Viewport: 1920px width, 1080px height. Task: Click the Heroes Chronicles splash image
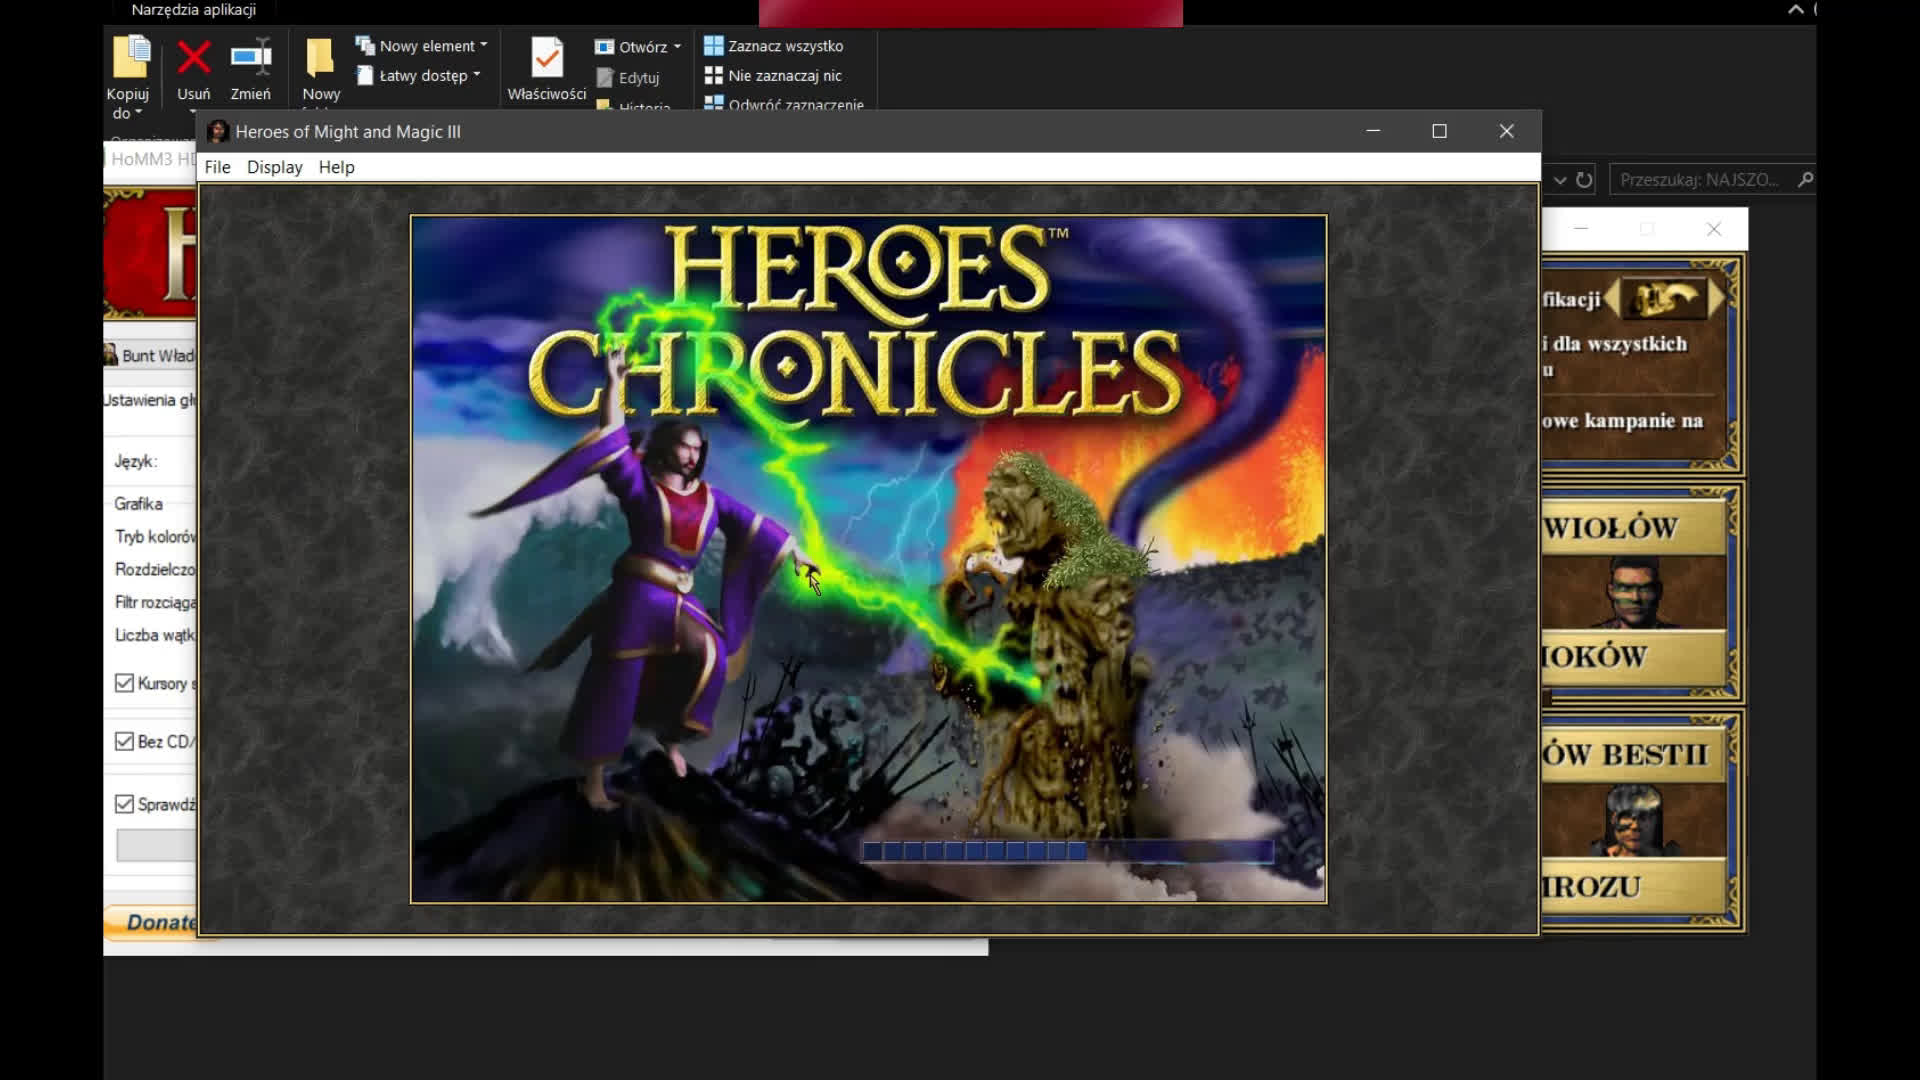pos(868,559)
